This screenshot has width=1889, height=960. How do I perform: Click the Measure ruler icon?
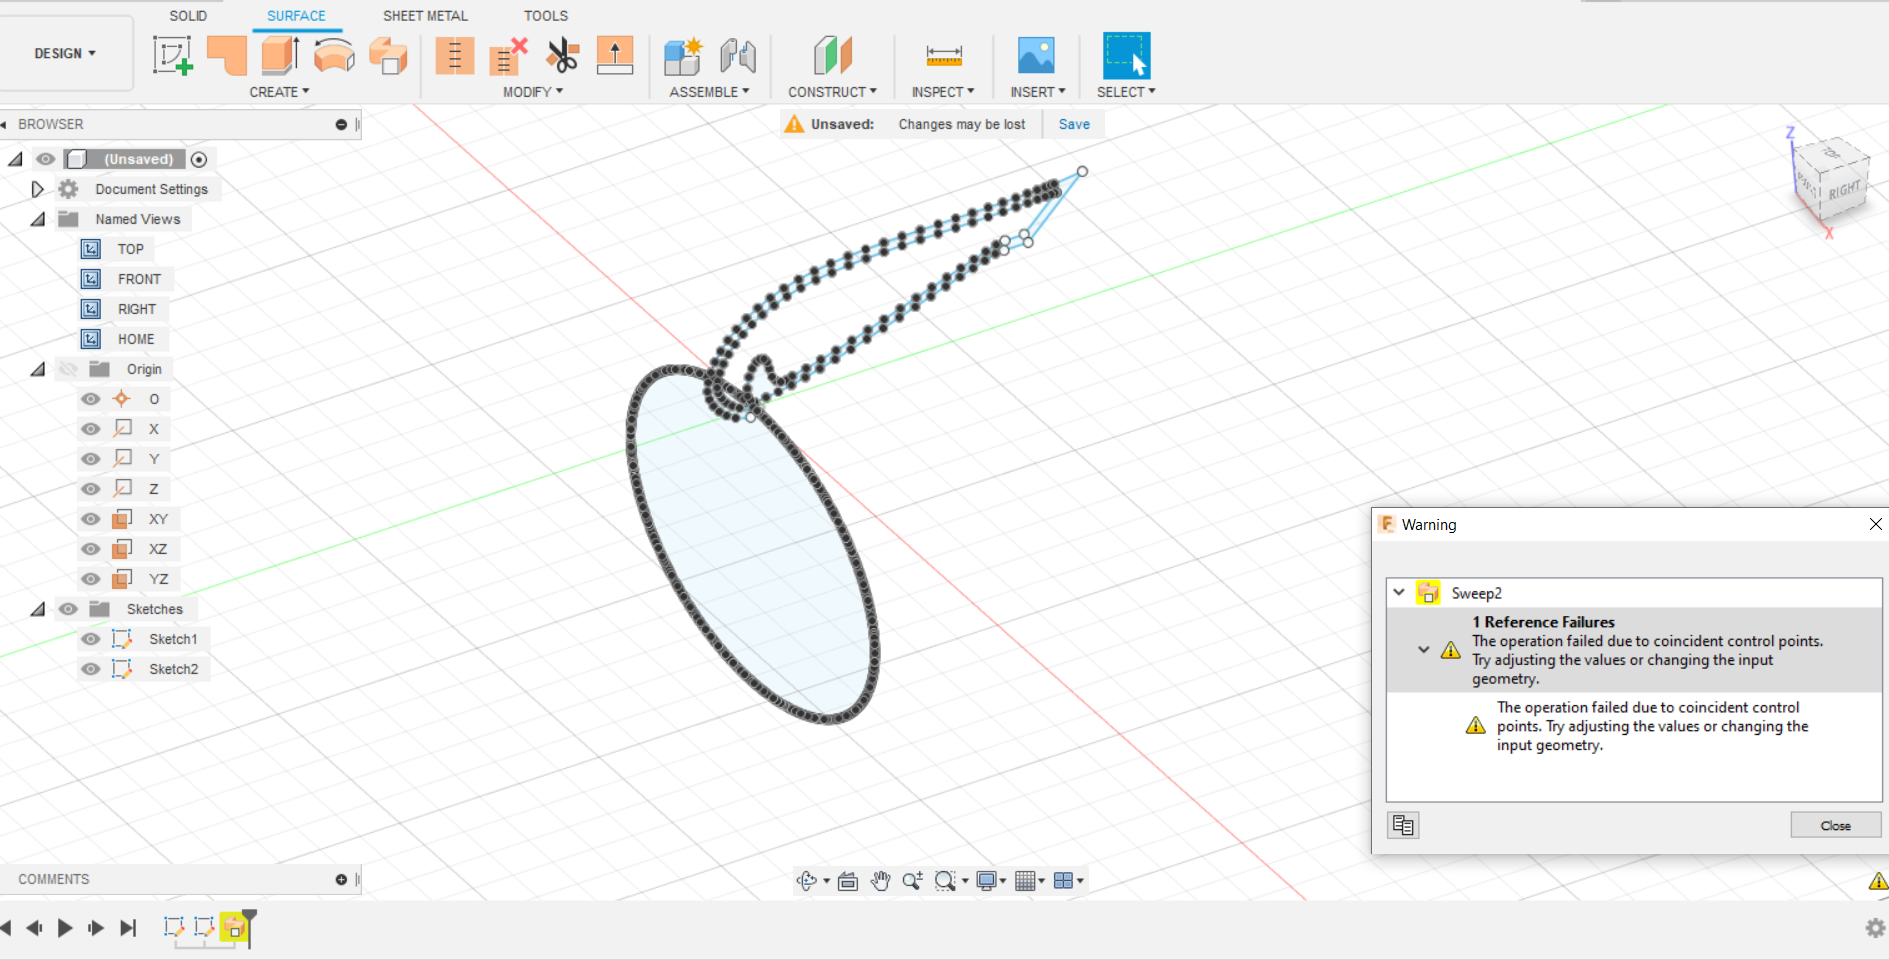pyautogui.click(x=943, y=55)
